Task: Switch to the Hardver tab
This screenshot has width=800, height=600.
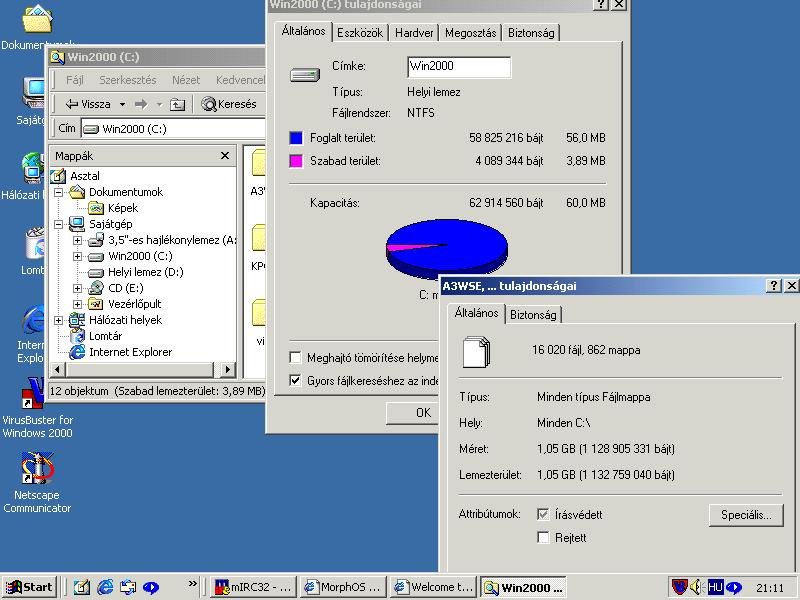Action: (x=414, y=33)
